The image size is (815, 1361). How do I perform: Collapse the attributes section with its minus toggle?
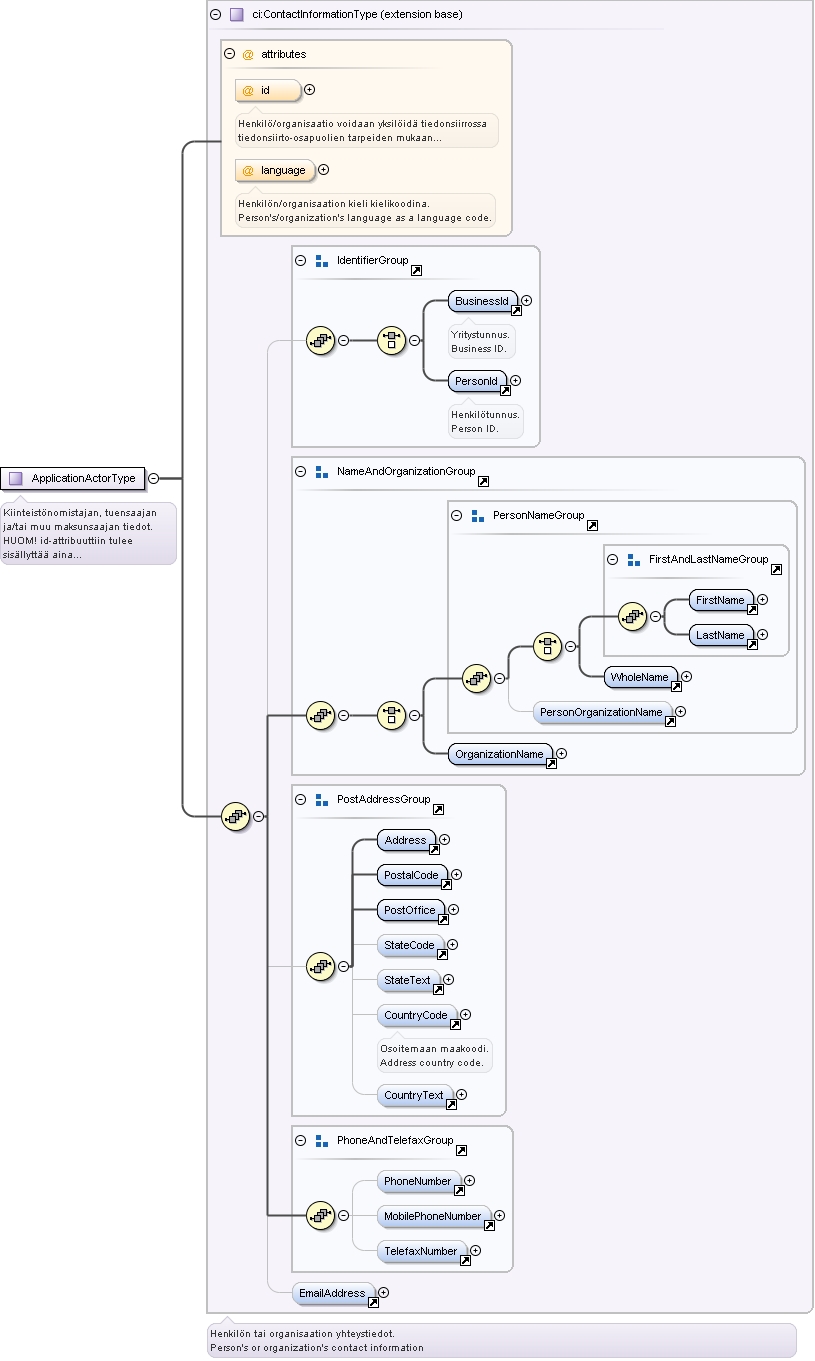tap(229, 54)
